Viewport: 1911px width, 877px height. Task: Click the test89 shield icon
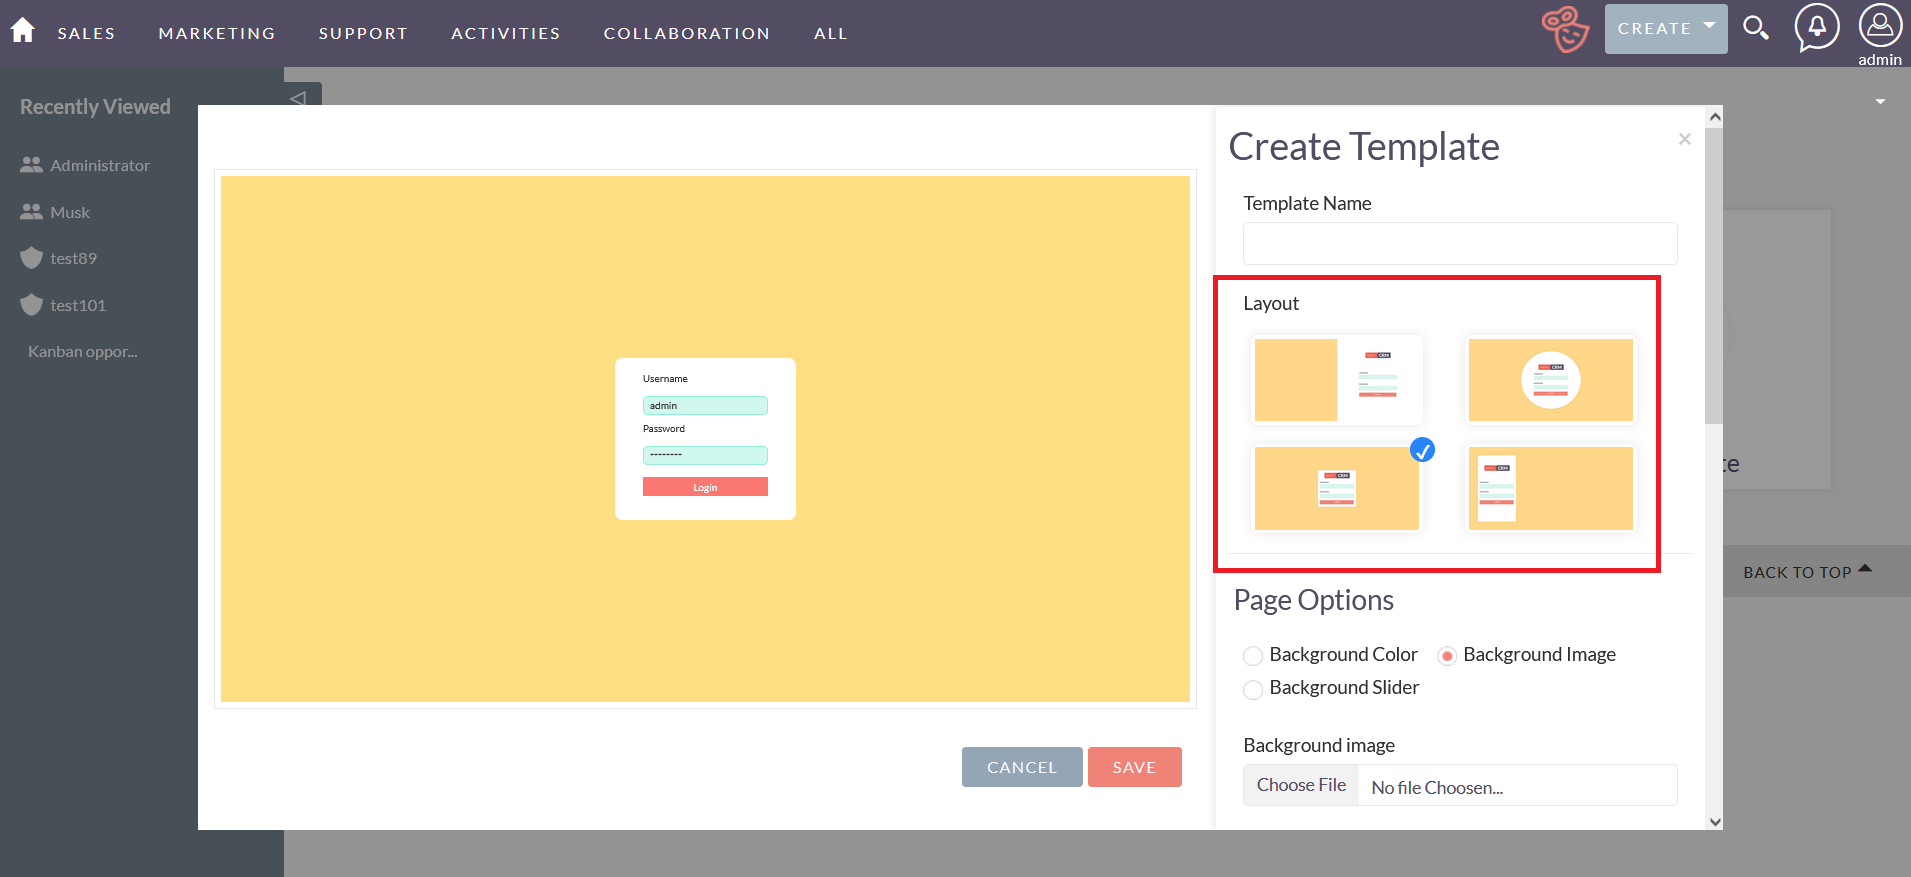(x=32, y=258)
